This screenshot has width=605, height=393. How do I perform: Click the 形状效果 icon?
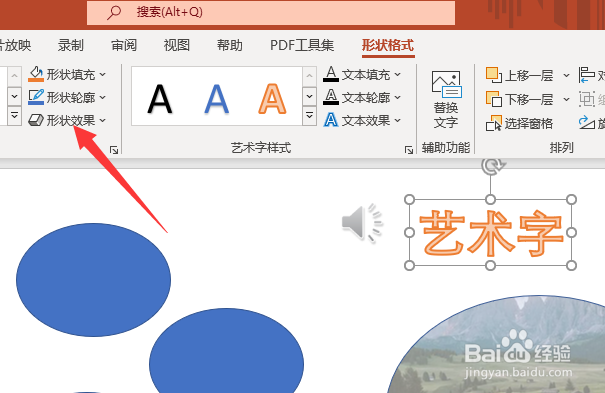click(36, 120)
